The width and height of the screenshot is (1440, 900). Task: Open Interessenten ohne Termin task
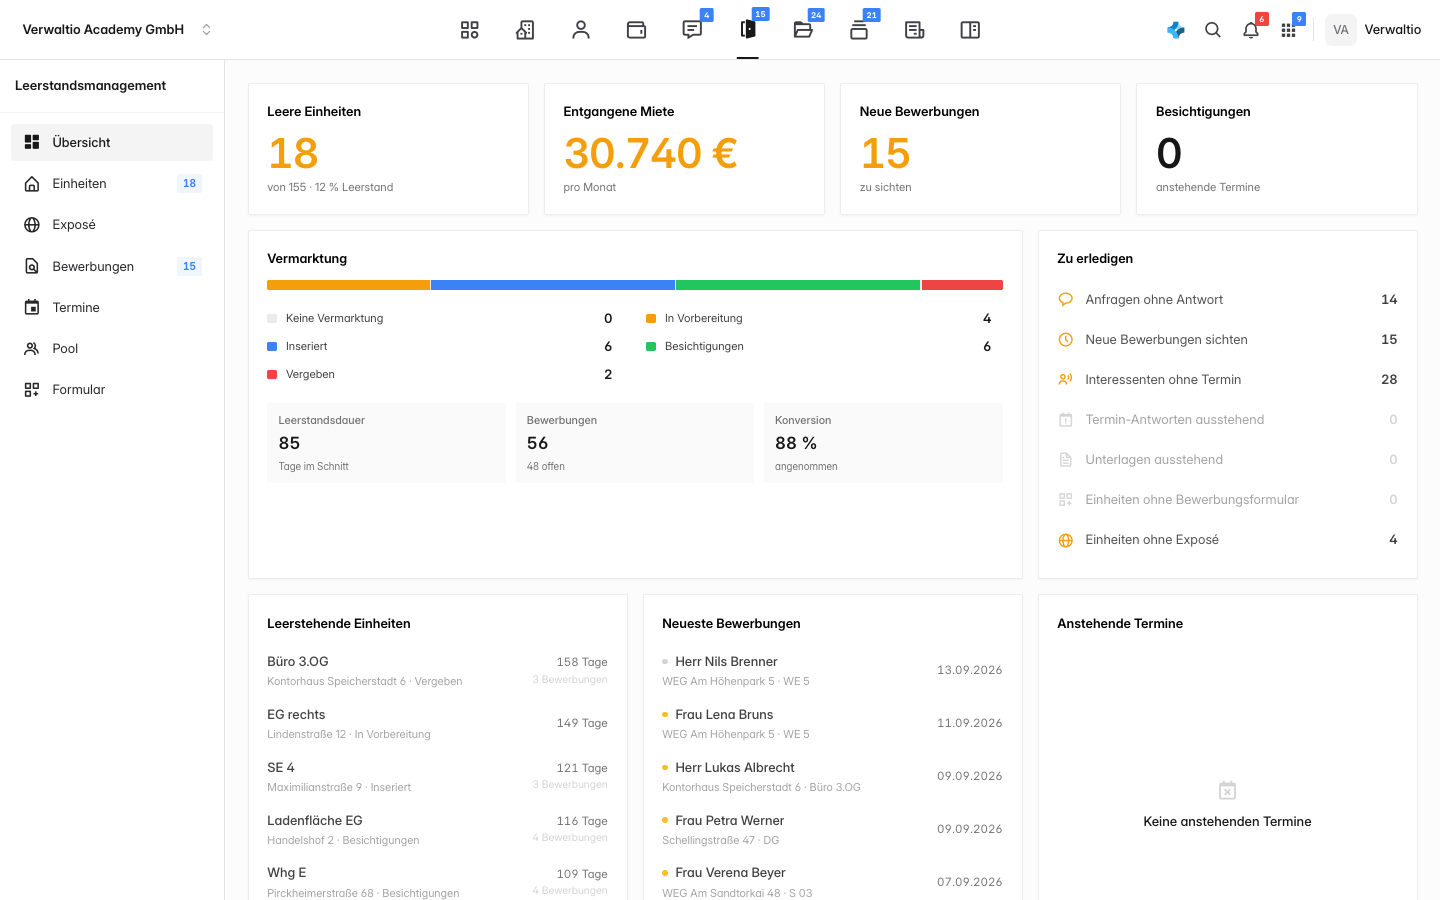tap(1228, 379)
